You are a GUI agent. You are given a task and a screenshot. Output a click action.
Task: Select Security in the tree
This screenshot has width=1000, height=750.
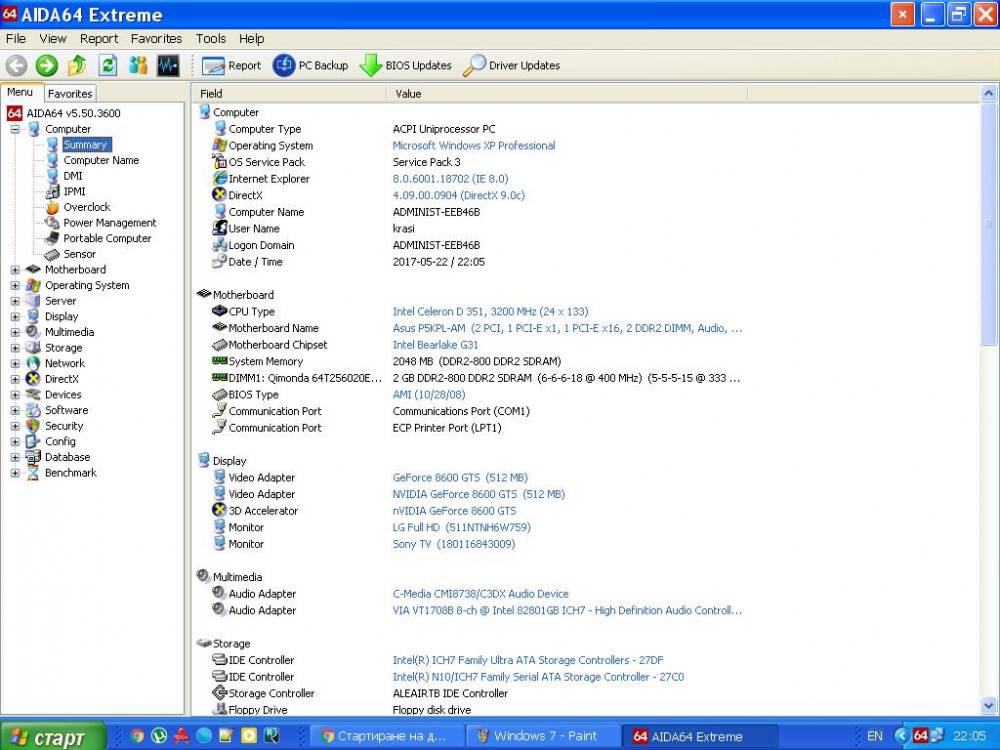click(x=64, y=426)
